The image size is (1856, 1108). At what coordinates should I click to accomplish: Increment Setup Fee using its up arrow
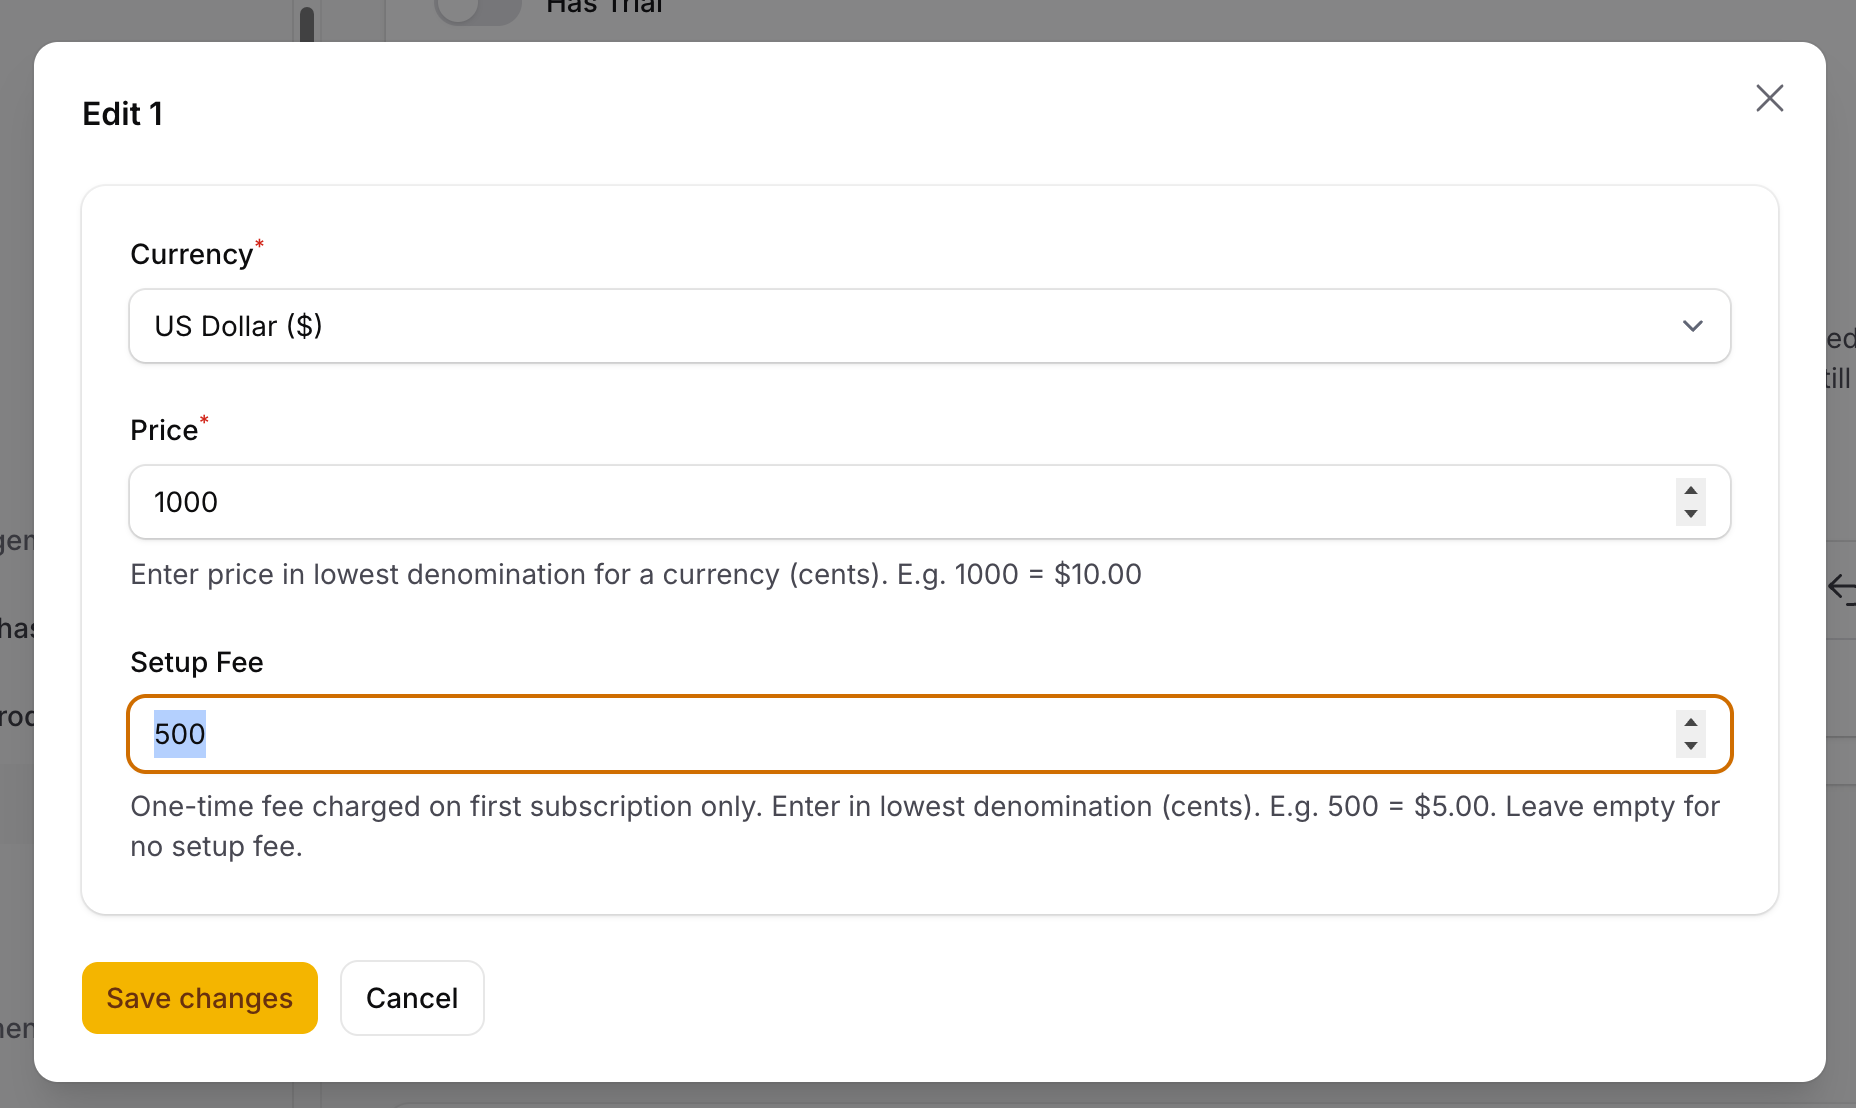[x=1690, y=722]
